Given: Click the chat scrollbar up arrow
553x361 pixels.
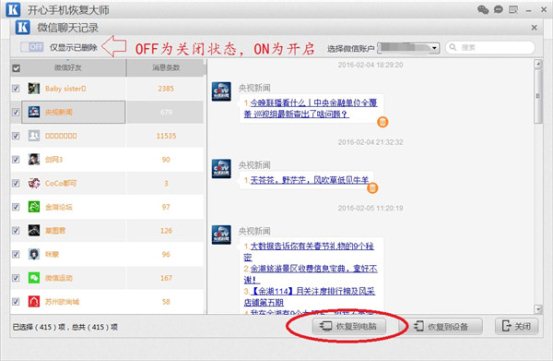Looking at the screenshot, I should 538,64.
